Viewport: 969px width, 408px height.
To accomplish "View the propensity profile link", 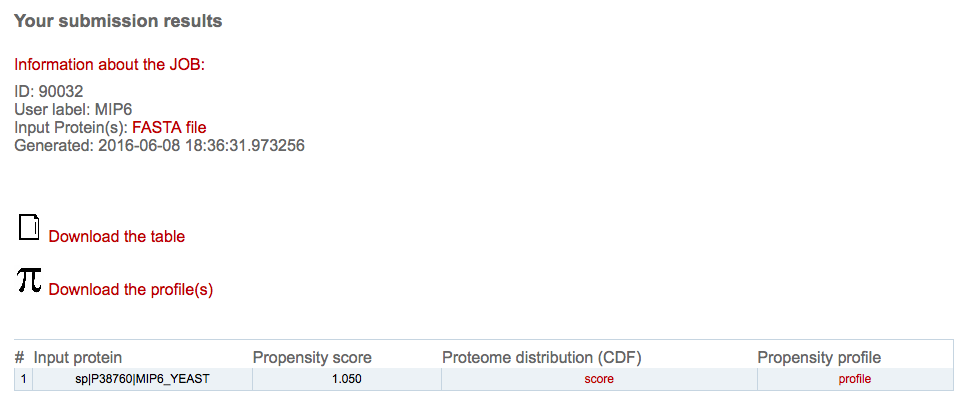I will click(x=855, y=379).
